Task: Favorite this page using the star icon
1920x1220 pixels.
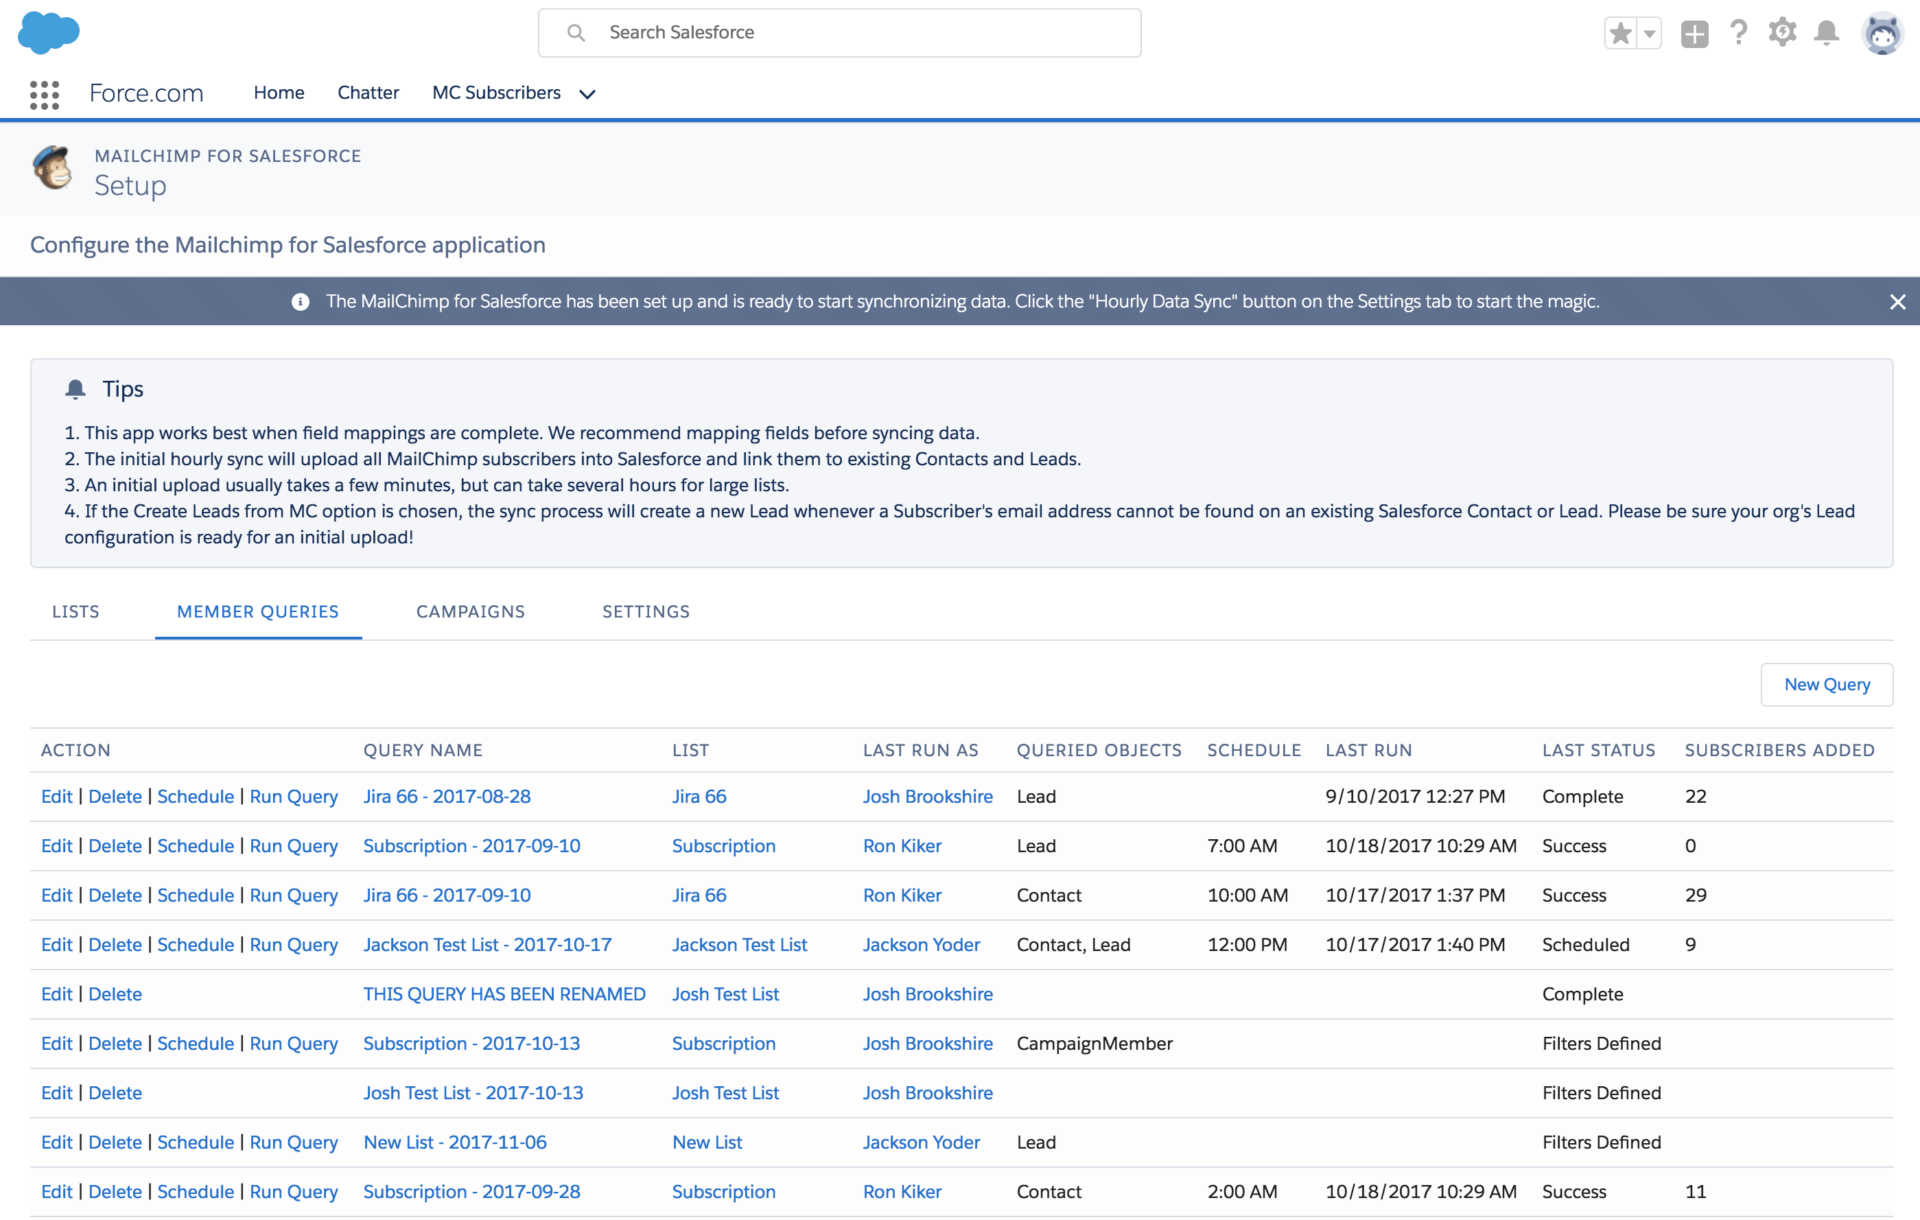Action: click(x=1620, y=32)
